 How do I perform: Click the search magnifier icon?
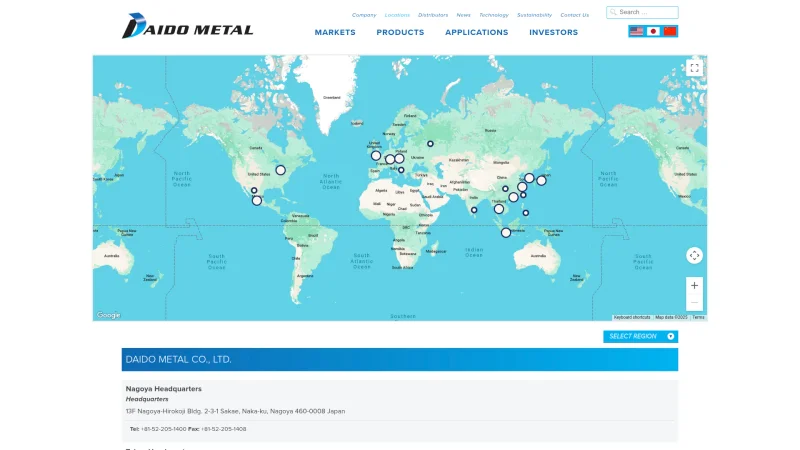613,12
